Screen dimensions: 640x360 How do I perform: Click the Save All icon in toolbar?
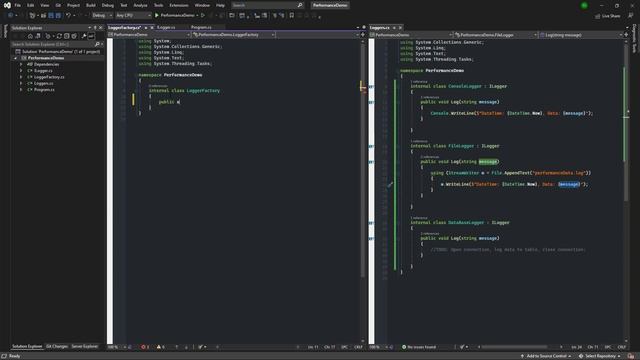[58, 15]
